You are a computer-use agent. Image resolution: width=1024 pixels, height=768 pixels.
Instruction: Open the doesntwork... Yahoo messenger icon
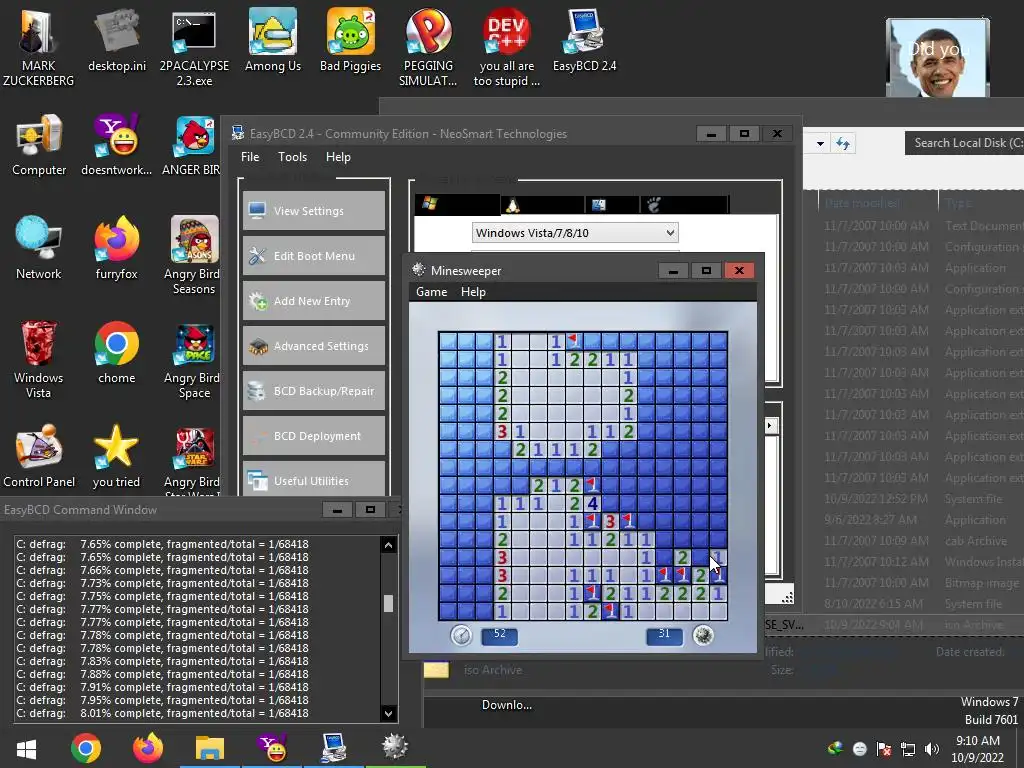(116, 145)
